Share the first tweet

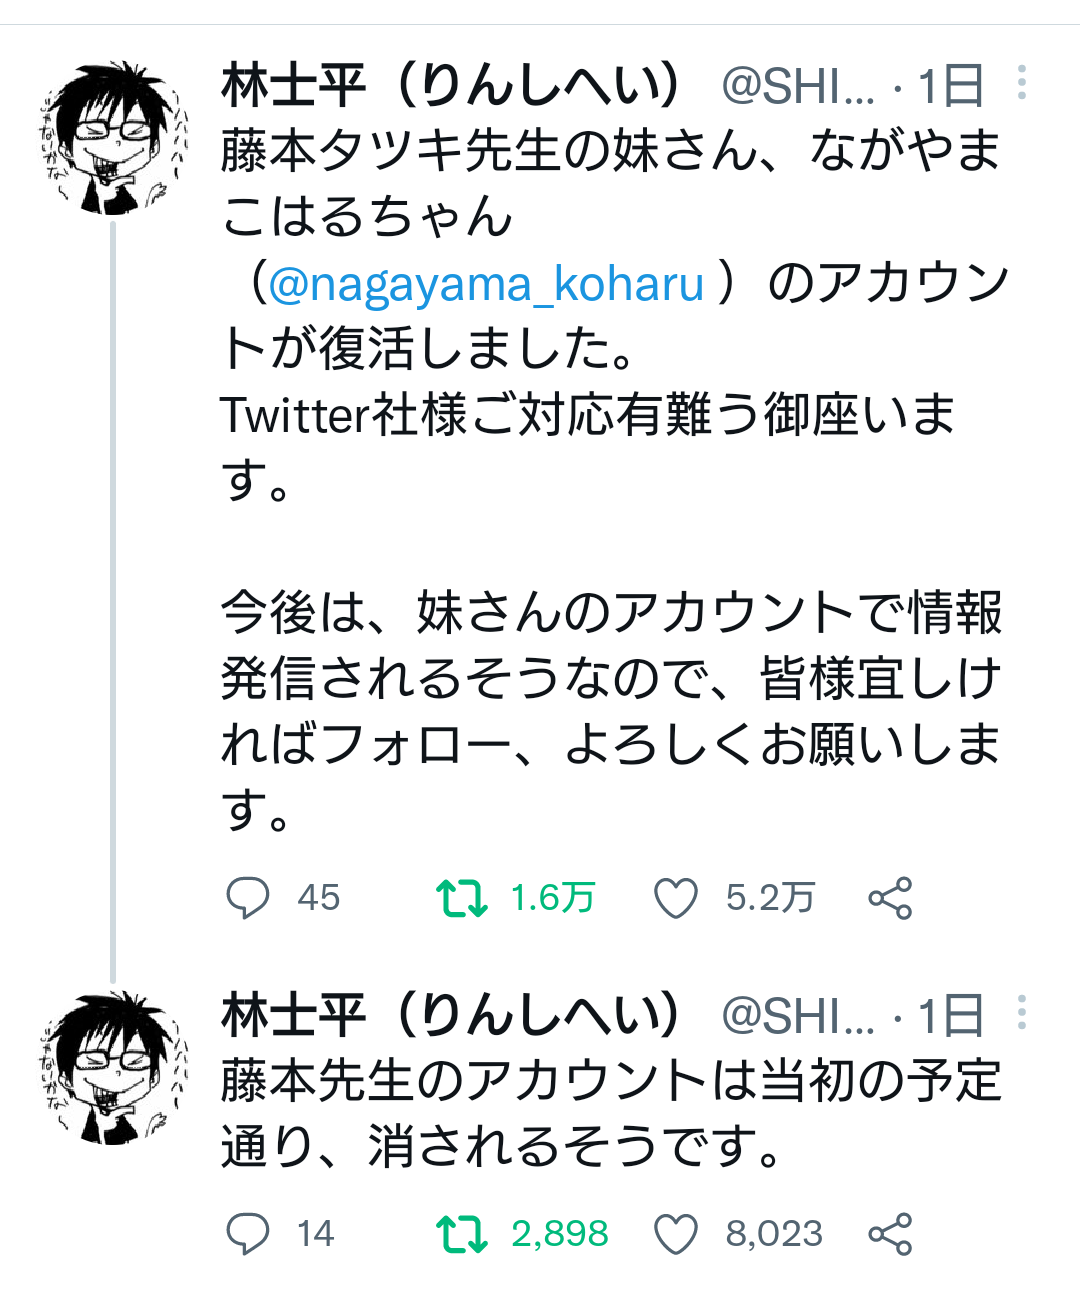point(890,897)
